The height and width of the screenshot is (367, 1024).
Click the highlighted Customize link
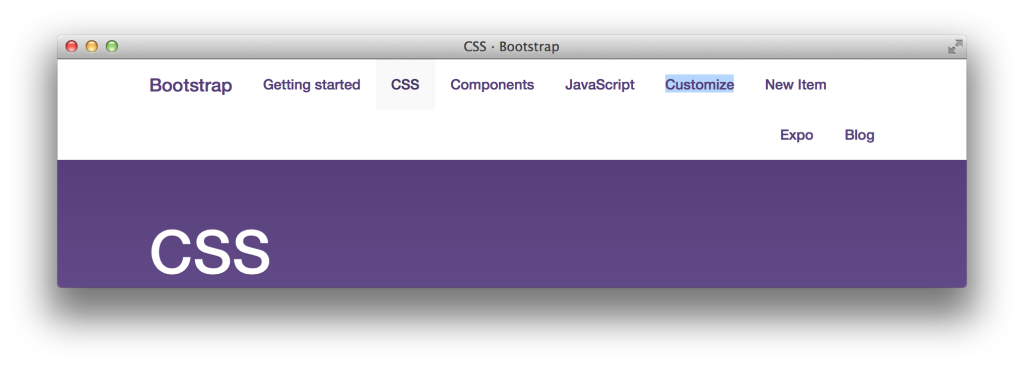699,85
